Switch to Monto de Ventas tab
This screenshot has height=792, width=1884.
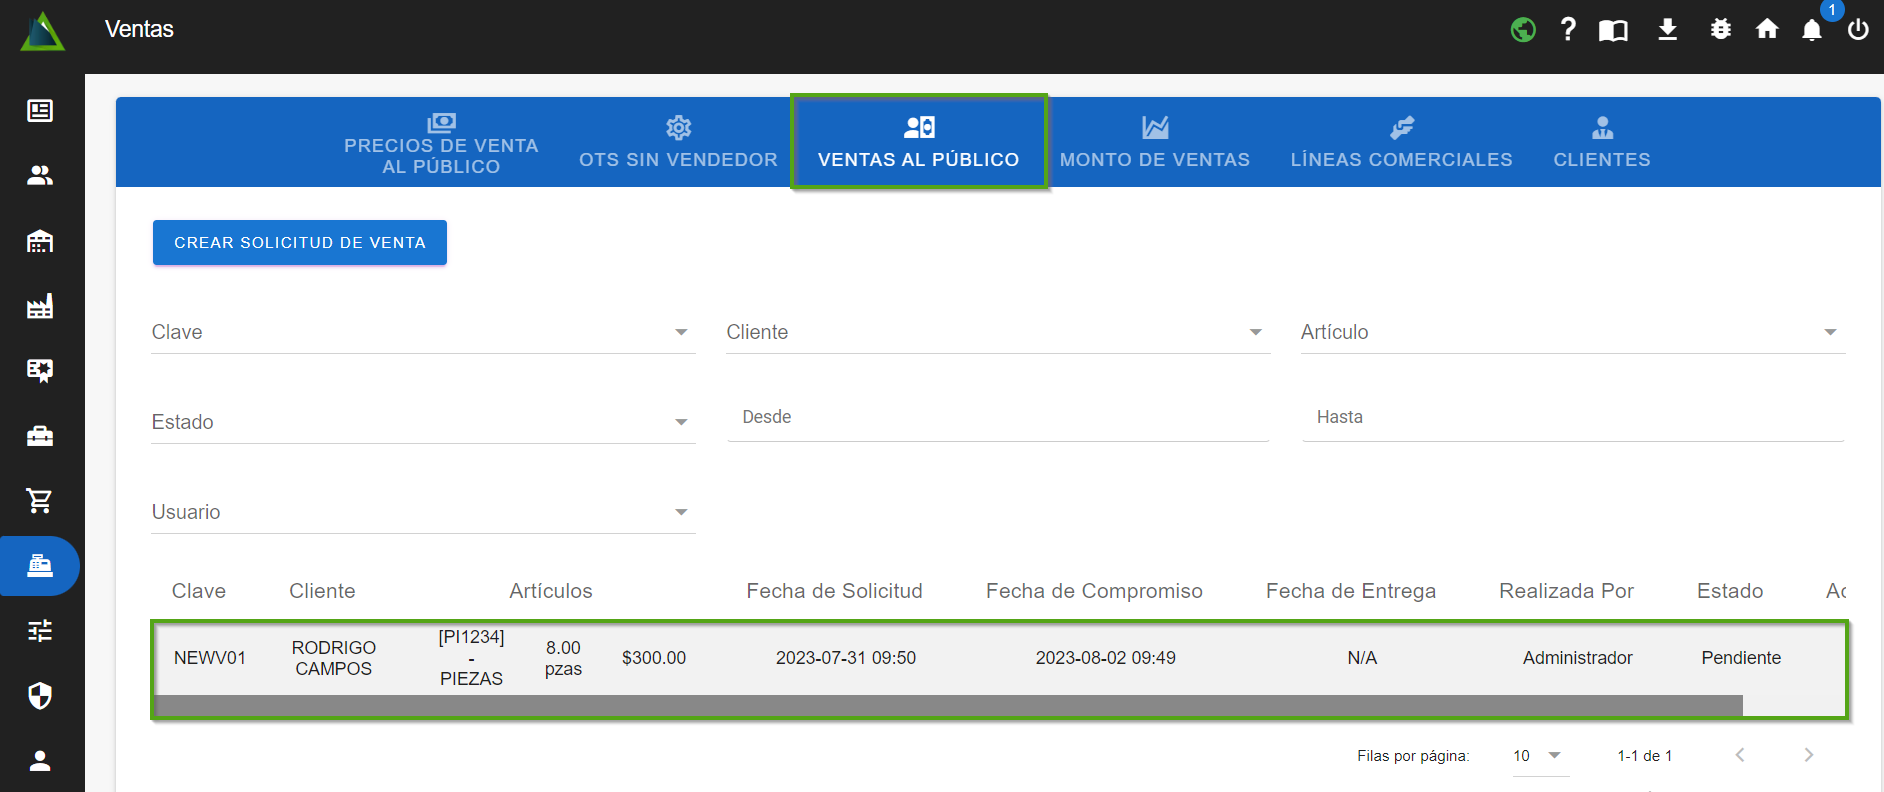[1154, 142]
